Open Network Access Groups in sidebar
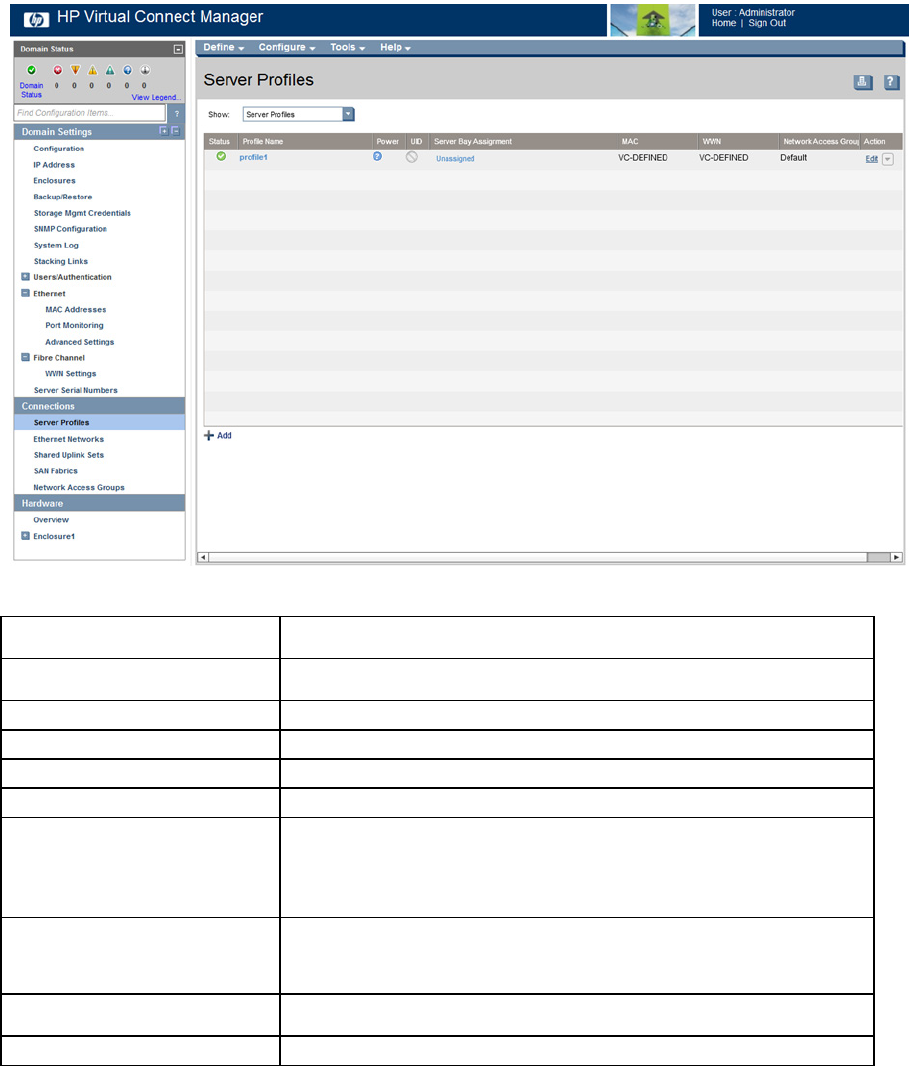The width and height of the screenshot is (912, 1066). click(x=79, y=487)
